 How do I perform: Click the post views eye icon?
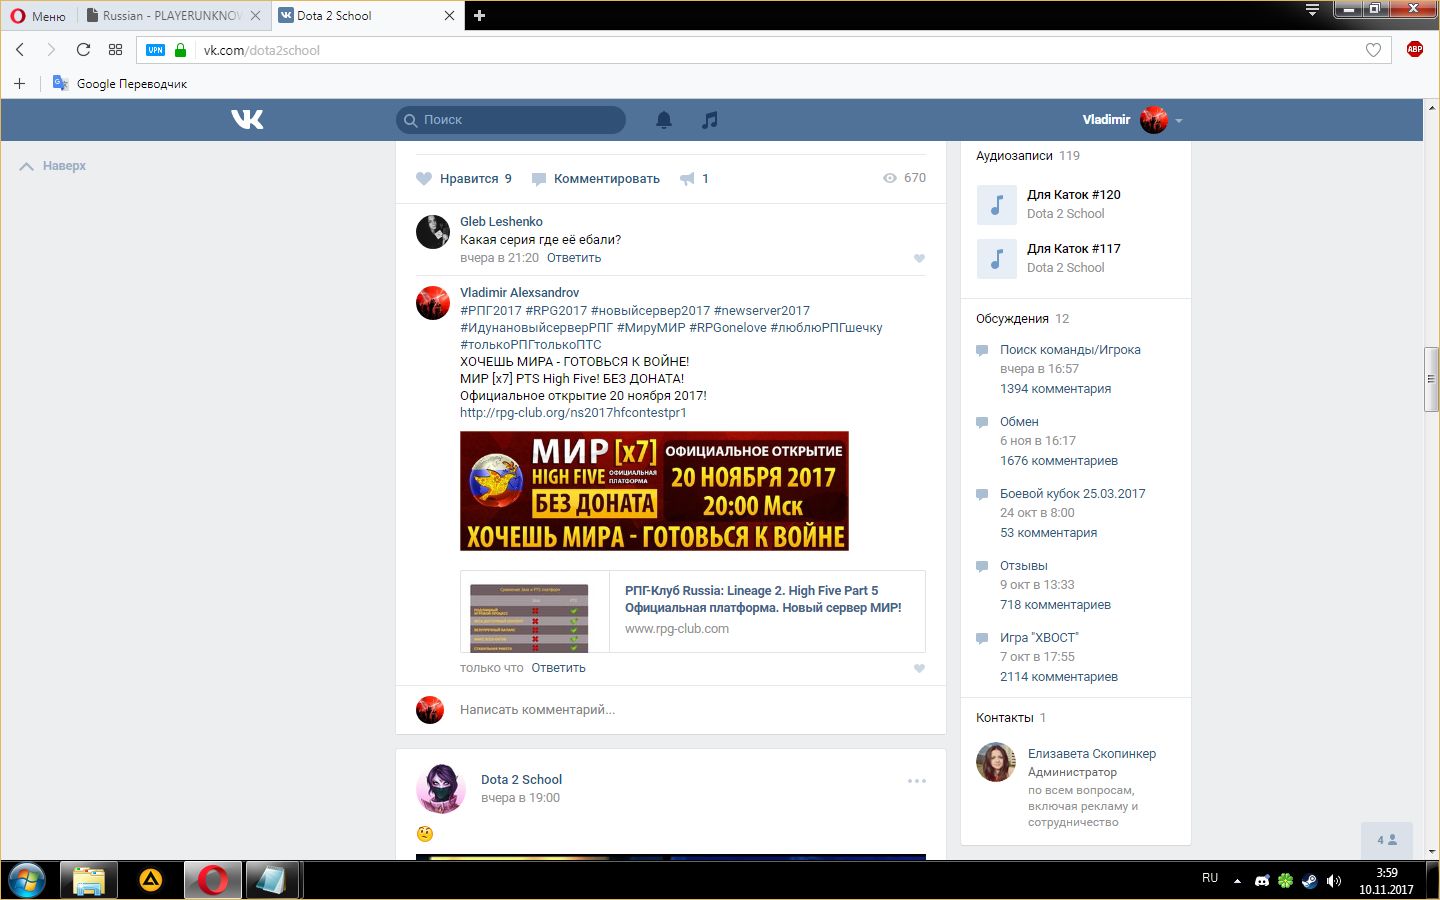[890, 178]
